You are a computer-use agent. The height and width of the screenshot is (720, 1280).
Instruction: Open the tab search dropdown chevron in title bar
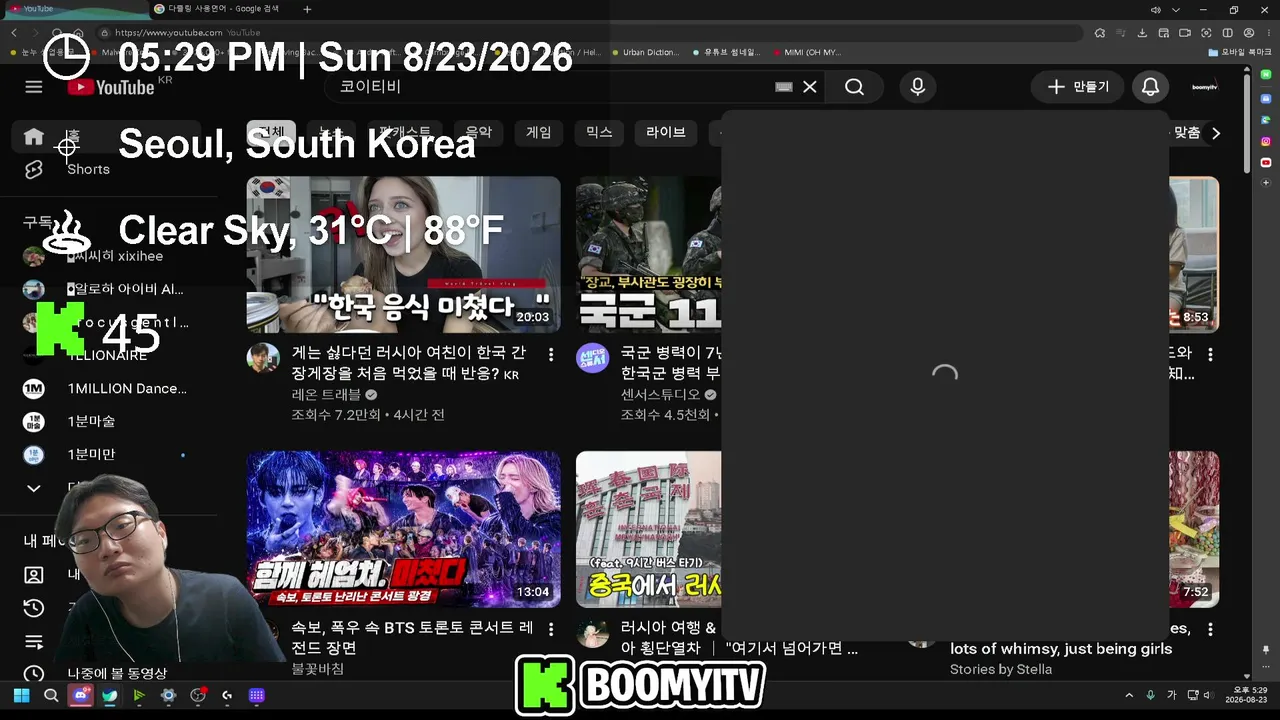point(1176,9)
